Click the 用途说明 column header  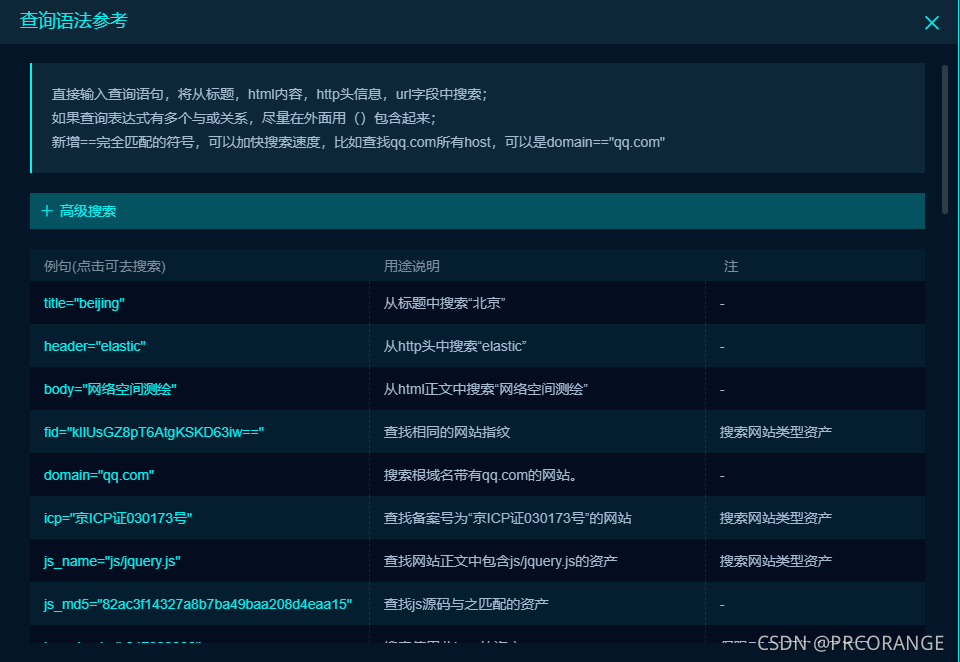(x=410, y=266)
